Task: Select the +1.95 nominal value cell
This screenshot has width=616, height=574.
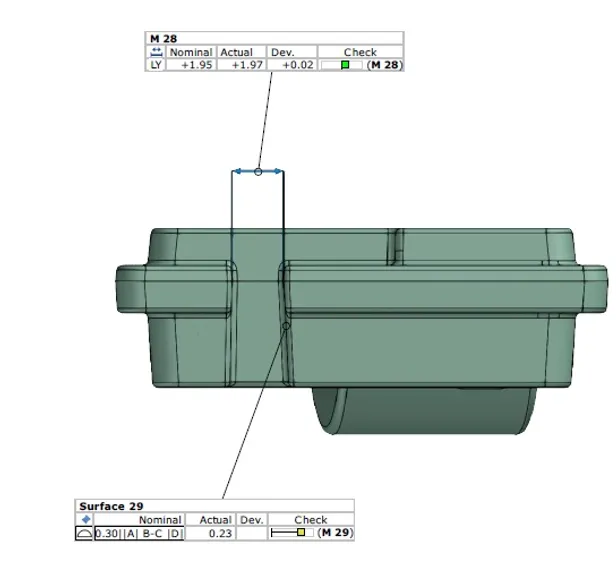Action: point(191,65)
